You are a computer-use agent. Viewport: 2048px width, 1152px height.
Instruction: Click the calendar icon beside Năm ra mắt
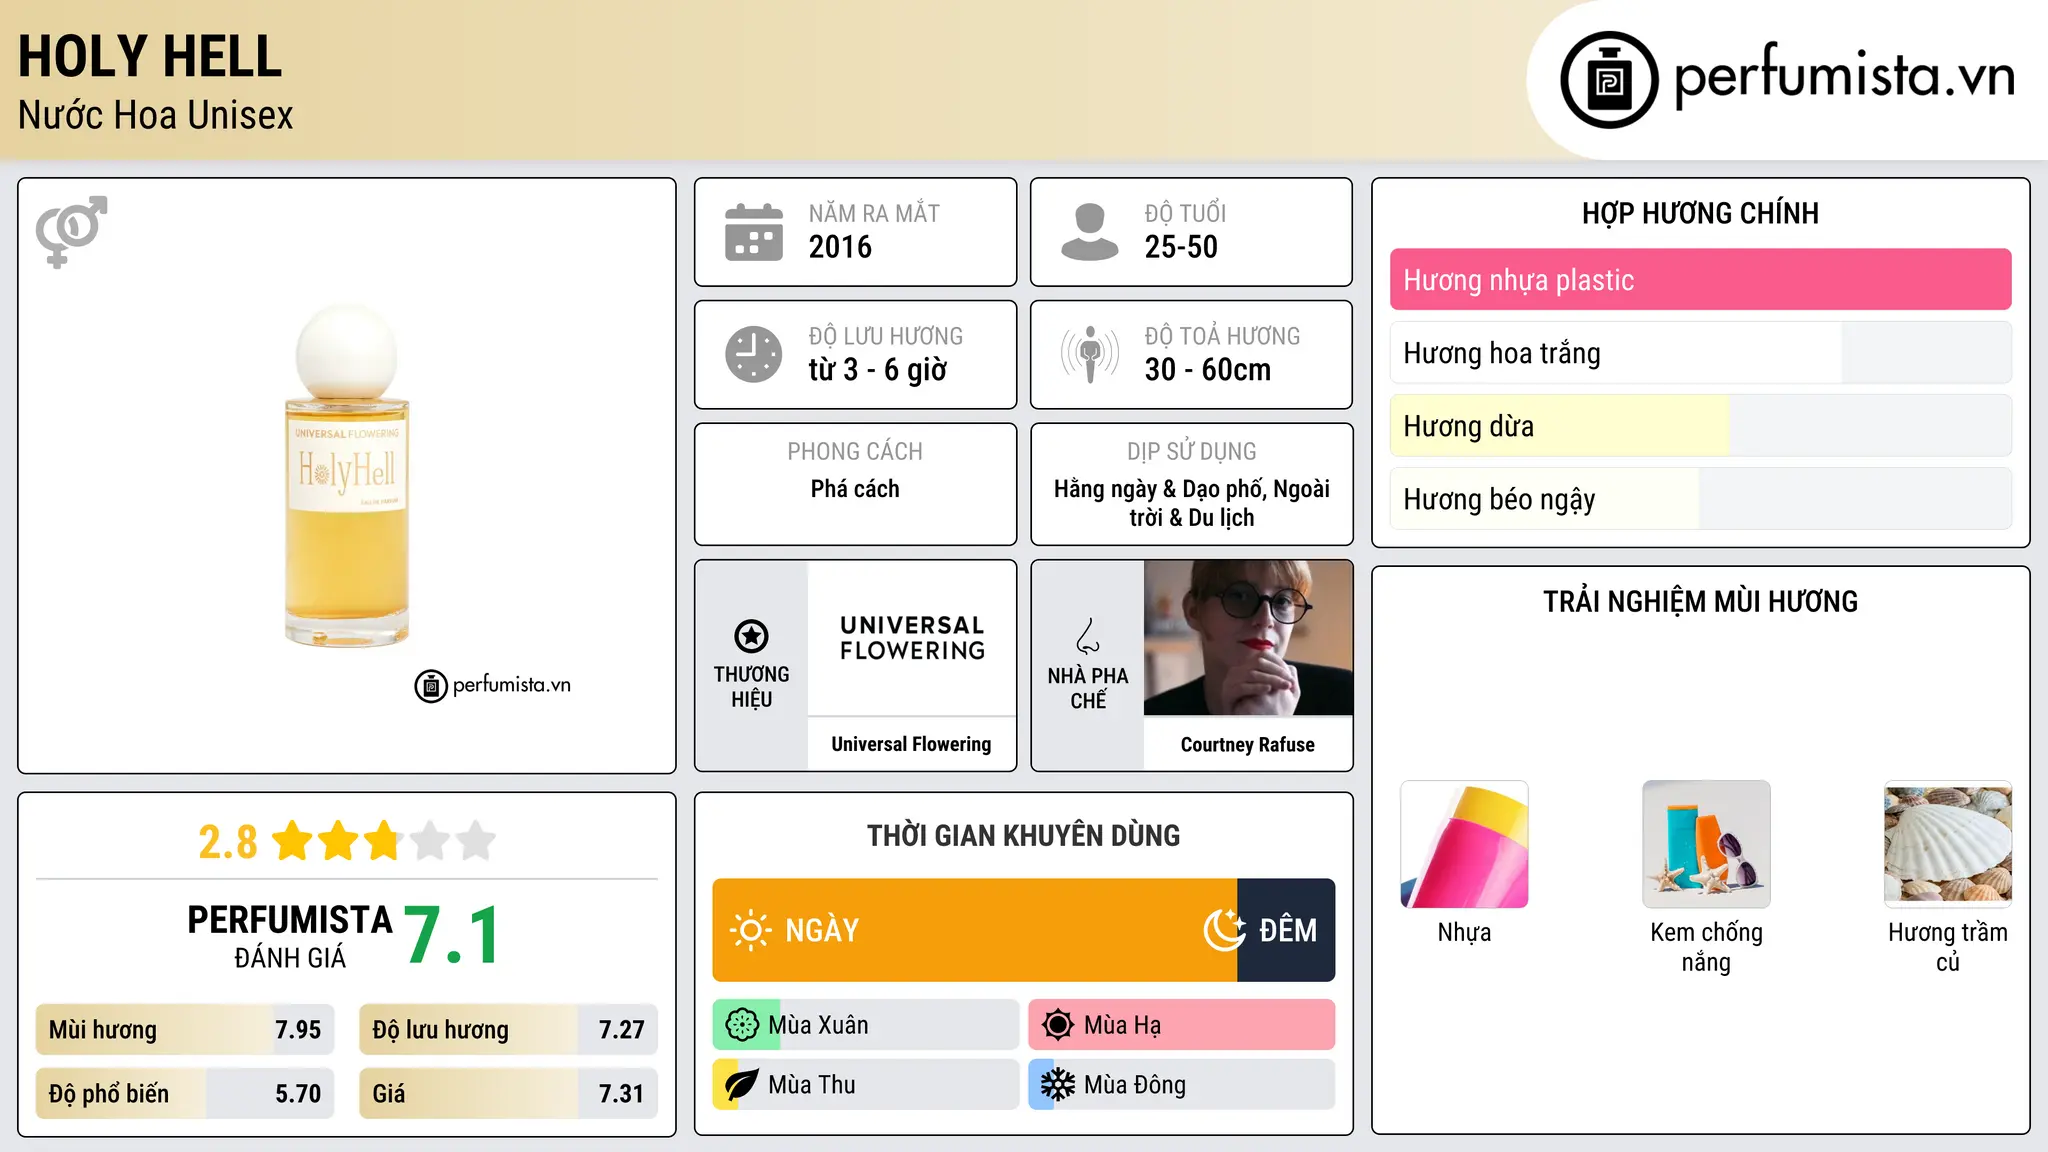tap(754, 232)
